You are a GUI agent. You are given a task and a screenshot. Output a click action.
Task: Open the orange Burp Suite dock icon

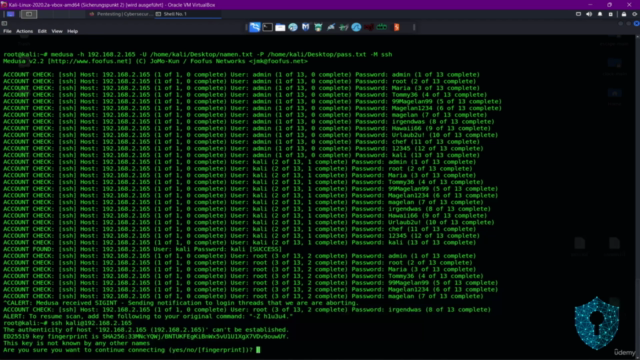tap(396, 27)
